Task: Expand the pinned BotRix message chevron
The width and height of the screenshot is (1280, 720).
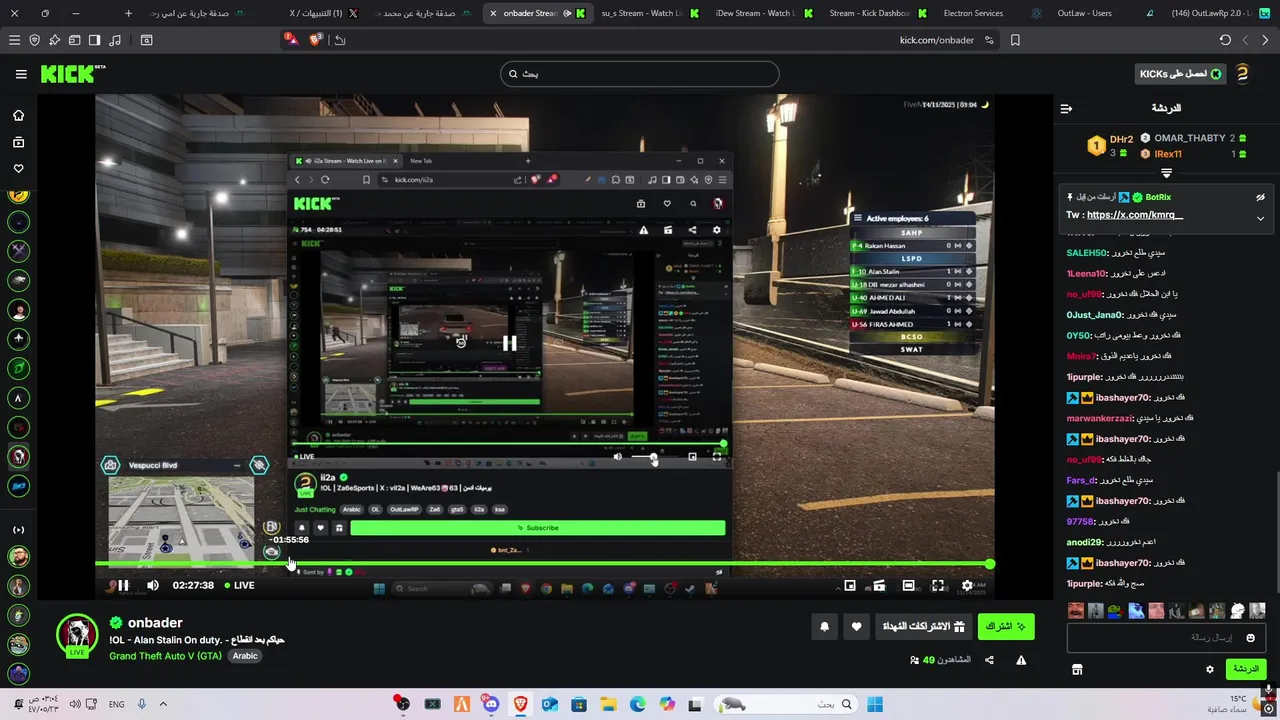Action: [1260, 217]
